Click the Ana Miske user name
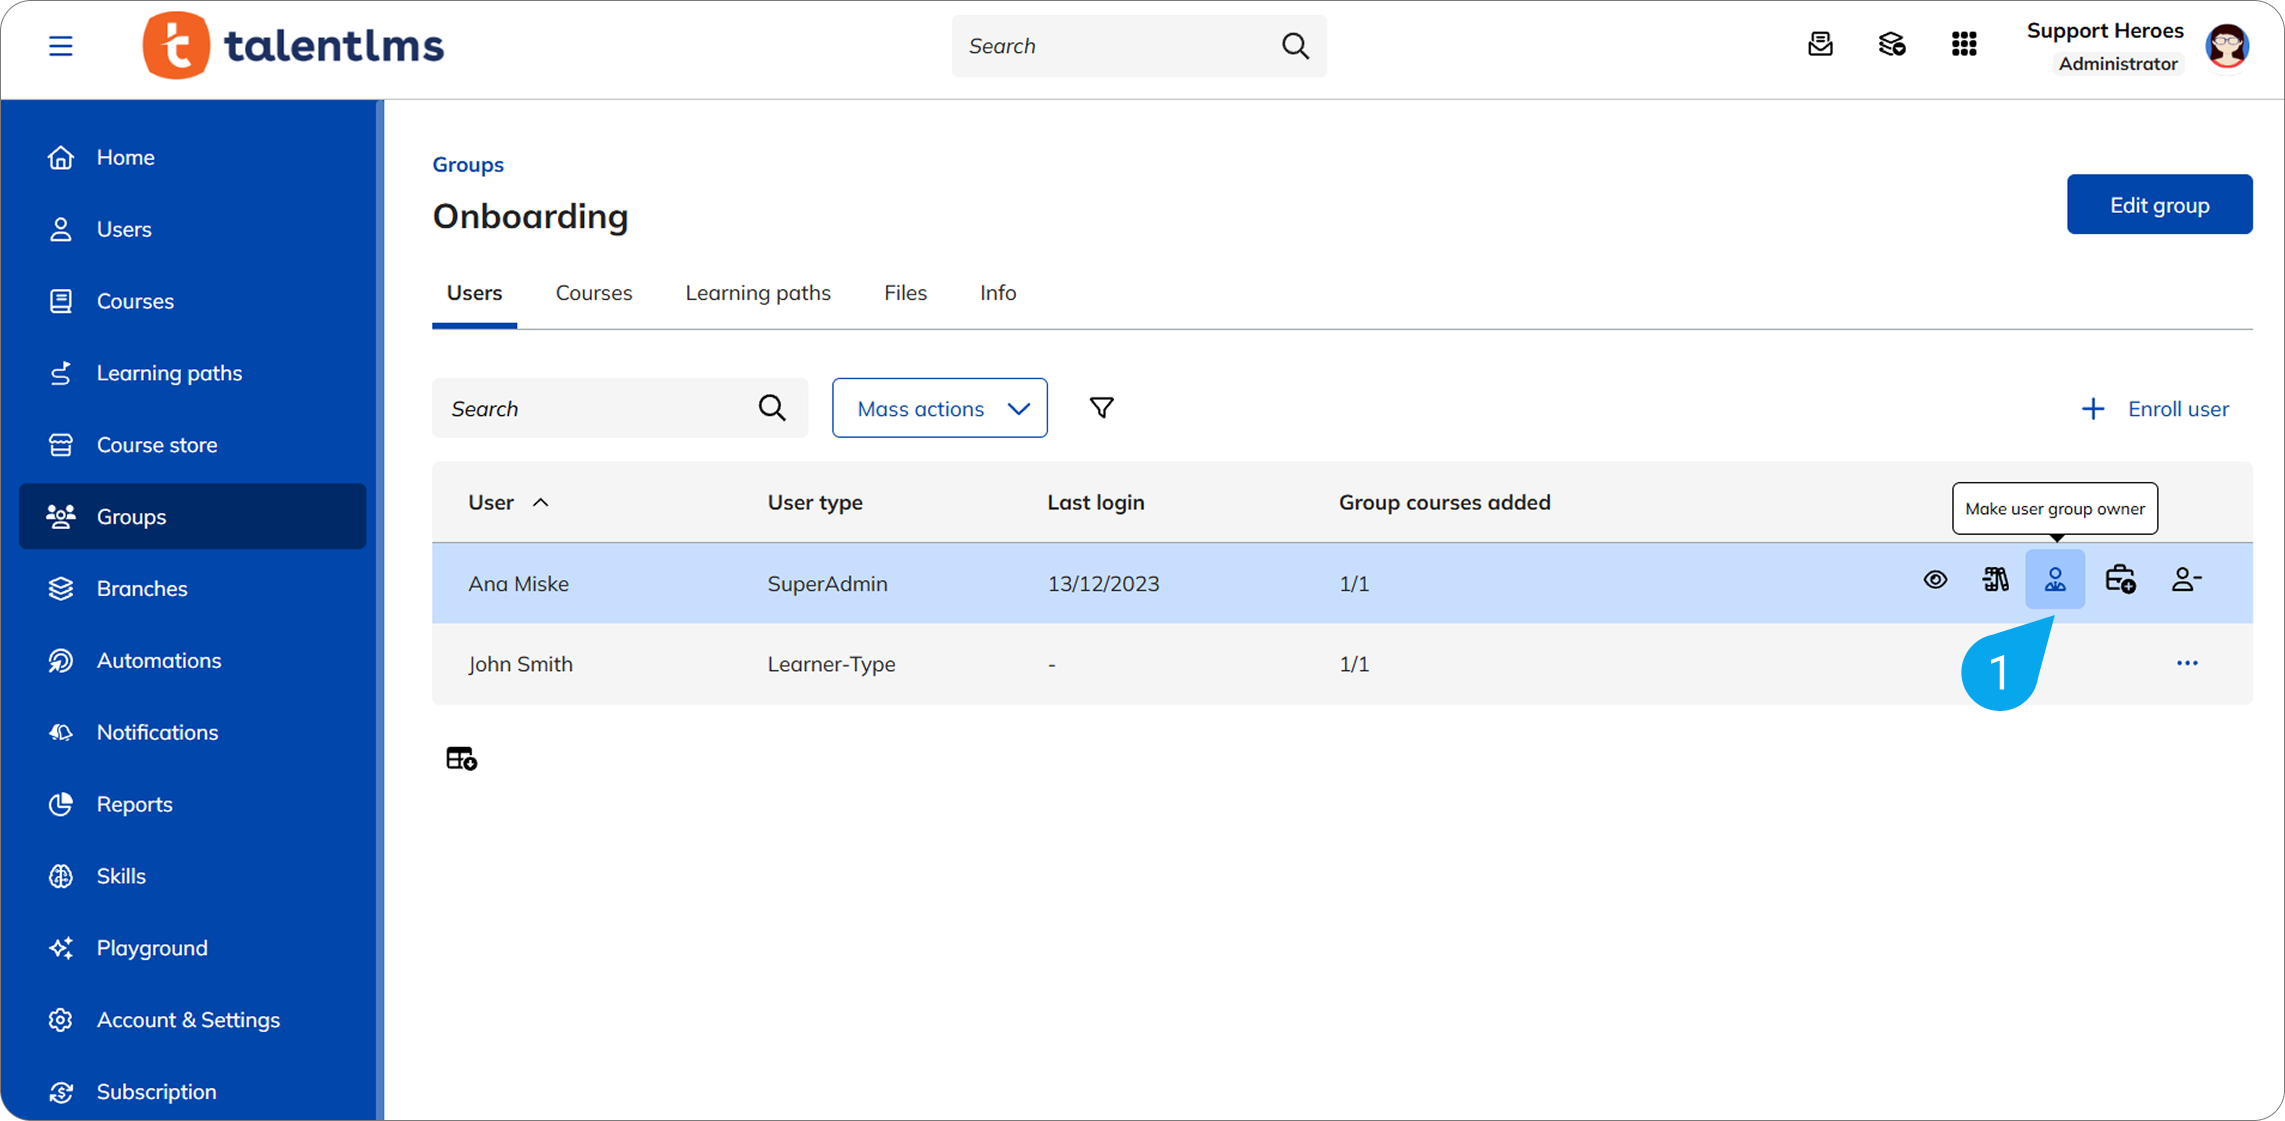Viewport: 2285px width, 1121px height. point(518,584)
